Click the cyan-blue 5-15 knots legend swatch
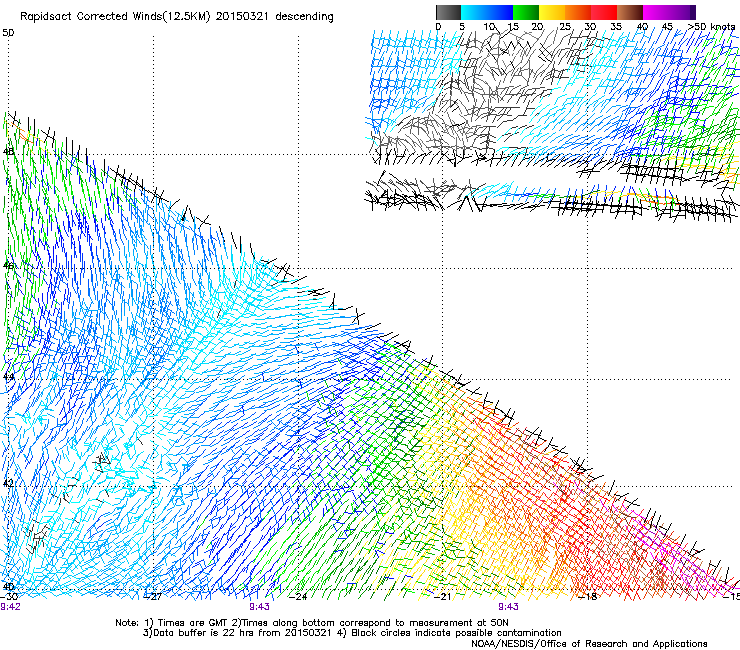 (x=487, y=12)
